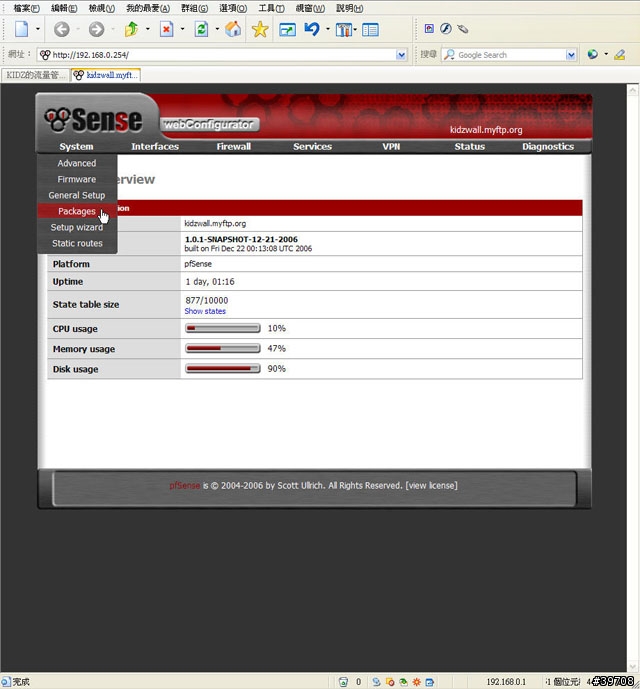
Task: Click the view license link
Action: click(431, 486)
